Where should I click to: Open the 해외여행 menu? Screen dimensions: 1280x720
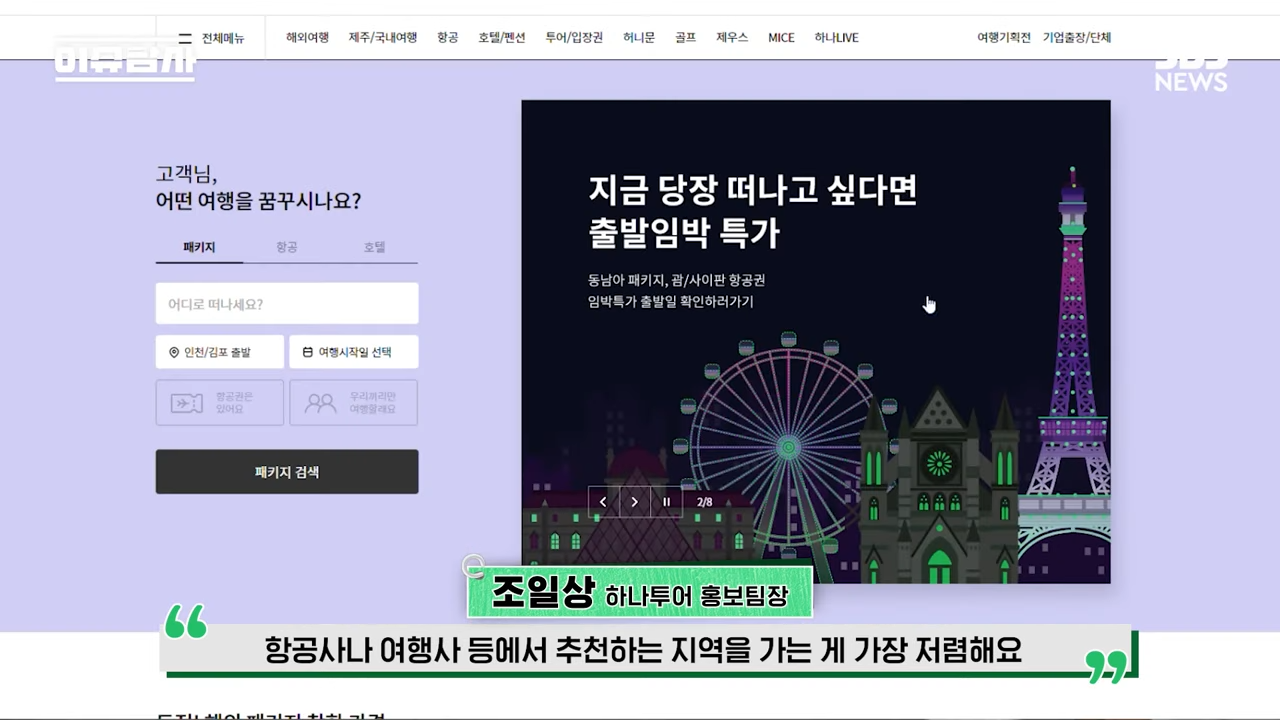point(307,38)
